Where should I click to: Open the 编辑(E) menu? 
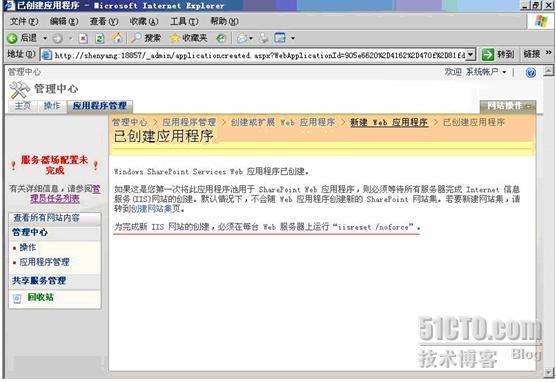[64, 22]
